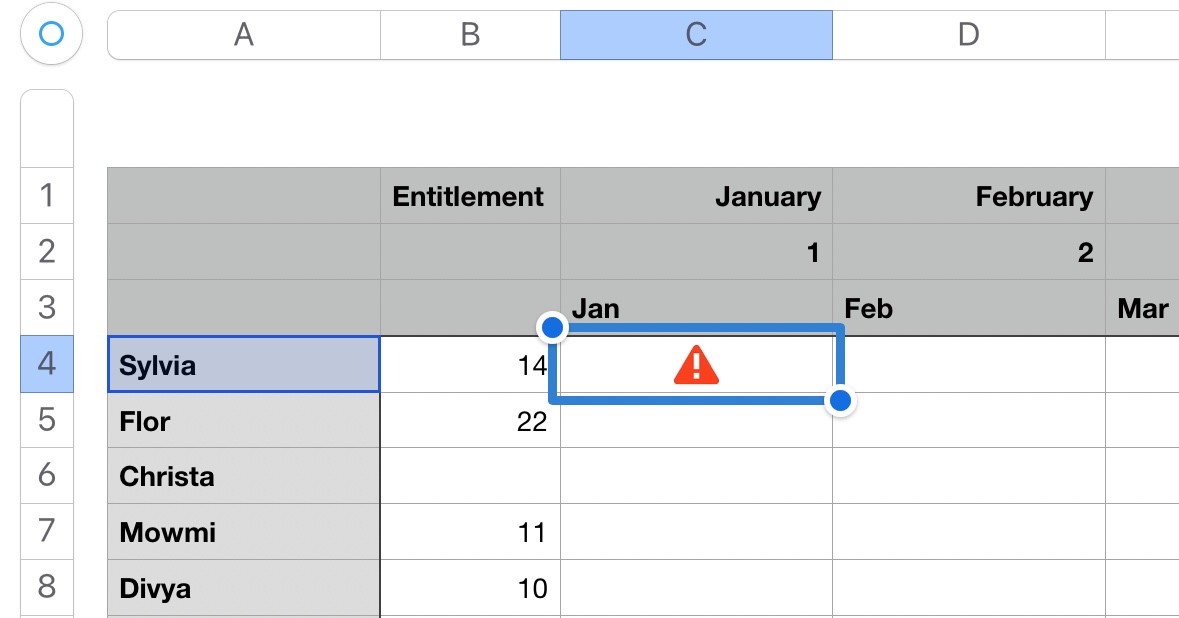Select highlighted column C header
Image resolution: width=1179 pixels, height=618 pixels.
(696, 35)
